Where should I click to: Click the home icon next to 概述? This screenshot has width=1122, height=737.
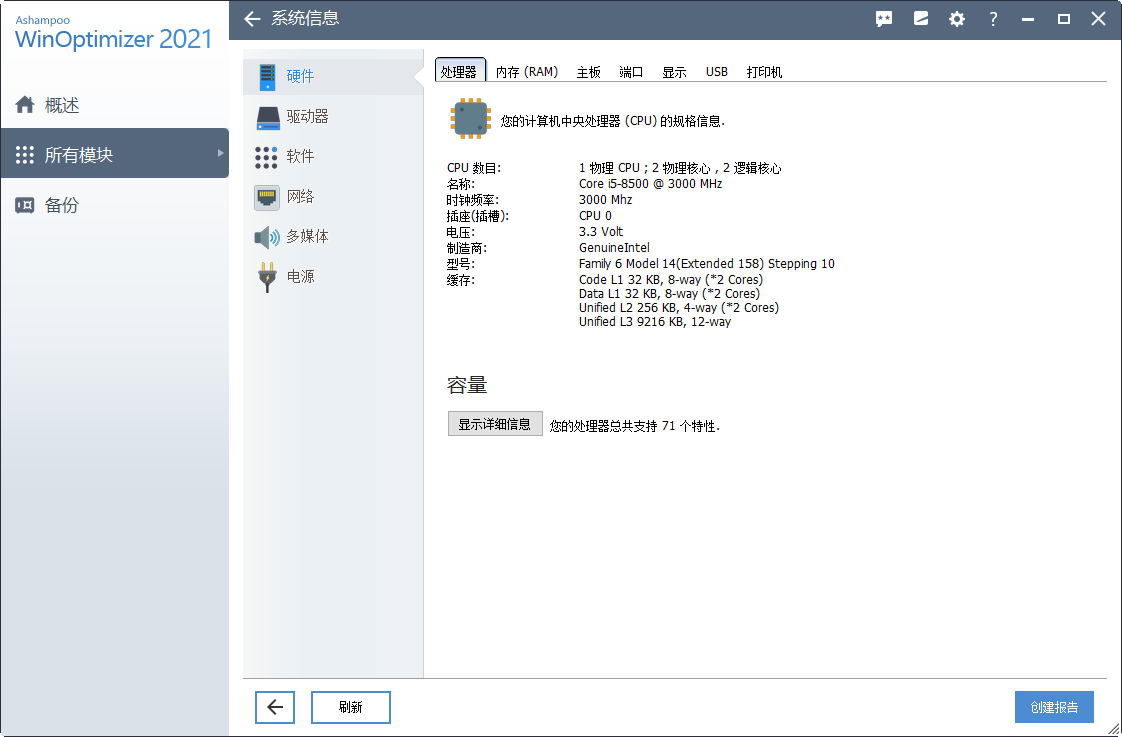(25, 104)
